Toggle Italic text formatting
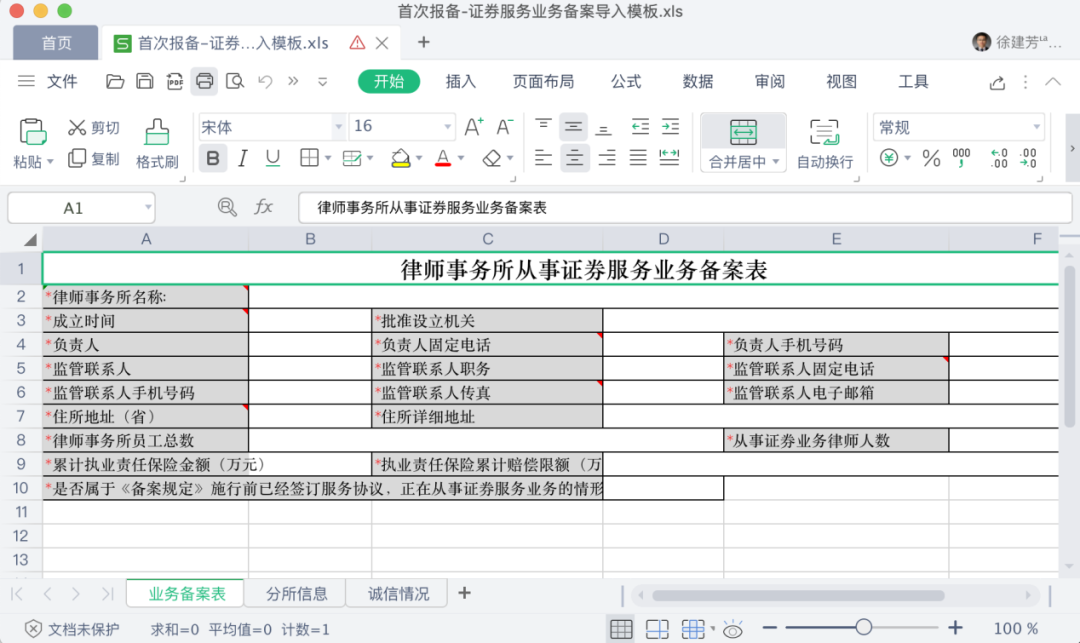The image size is (1080, 643). tap(242, 158)
